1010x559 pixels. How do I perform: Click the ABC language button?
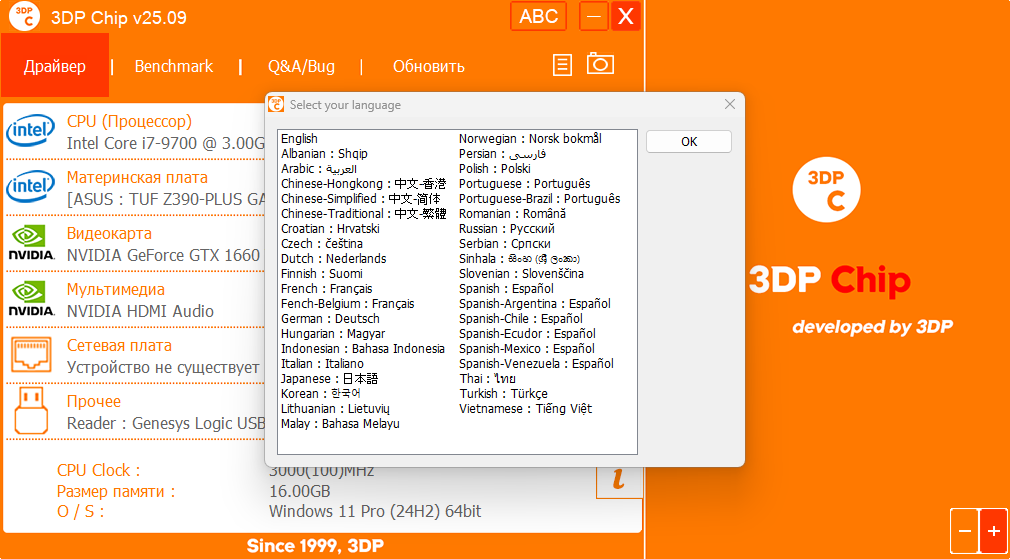point(538,16)
